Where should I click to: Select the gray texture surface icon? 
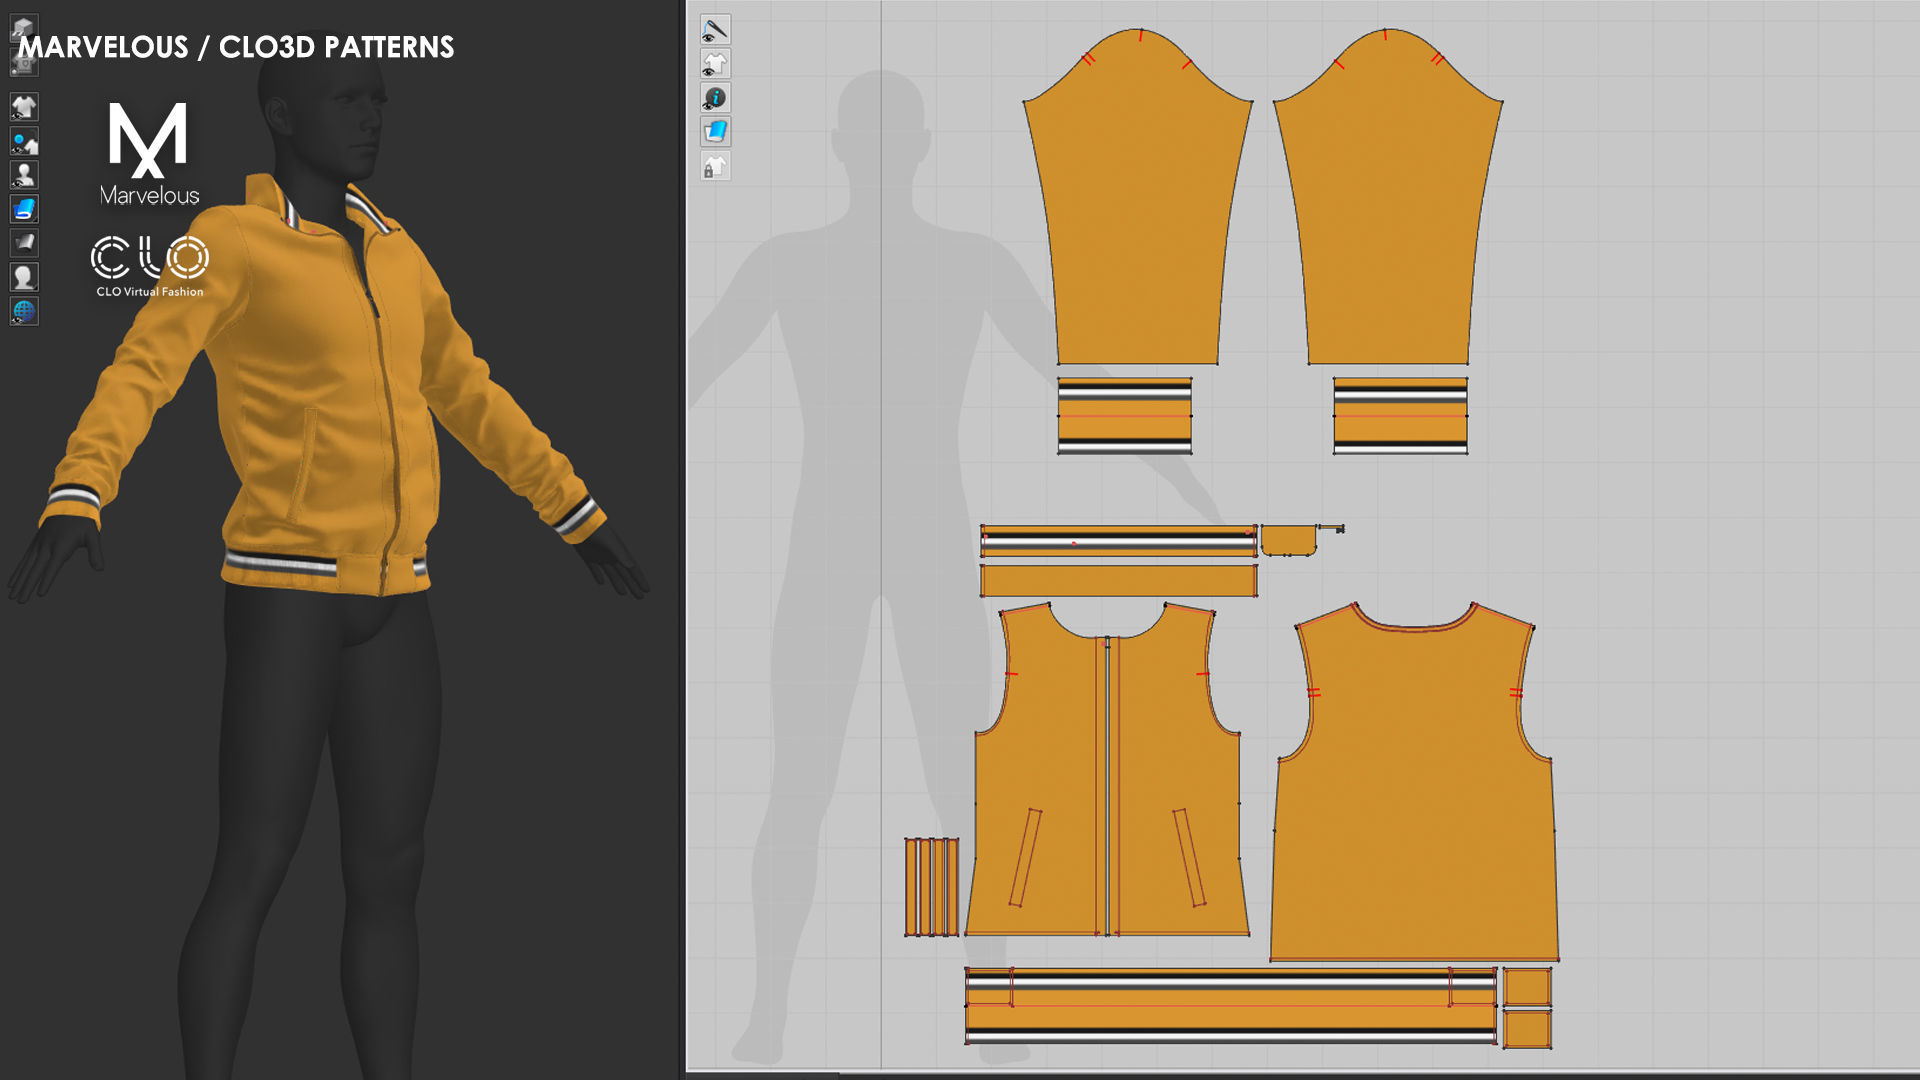24,243
